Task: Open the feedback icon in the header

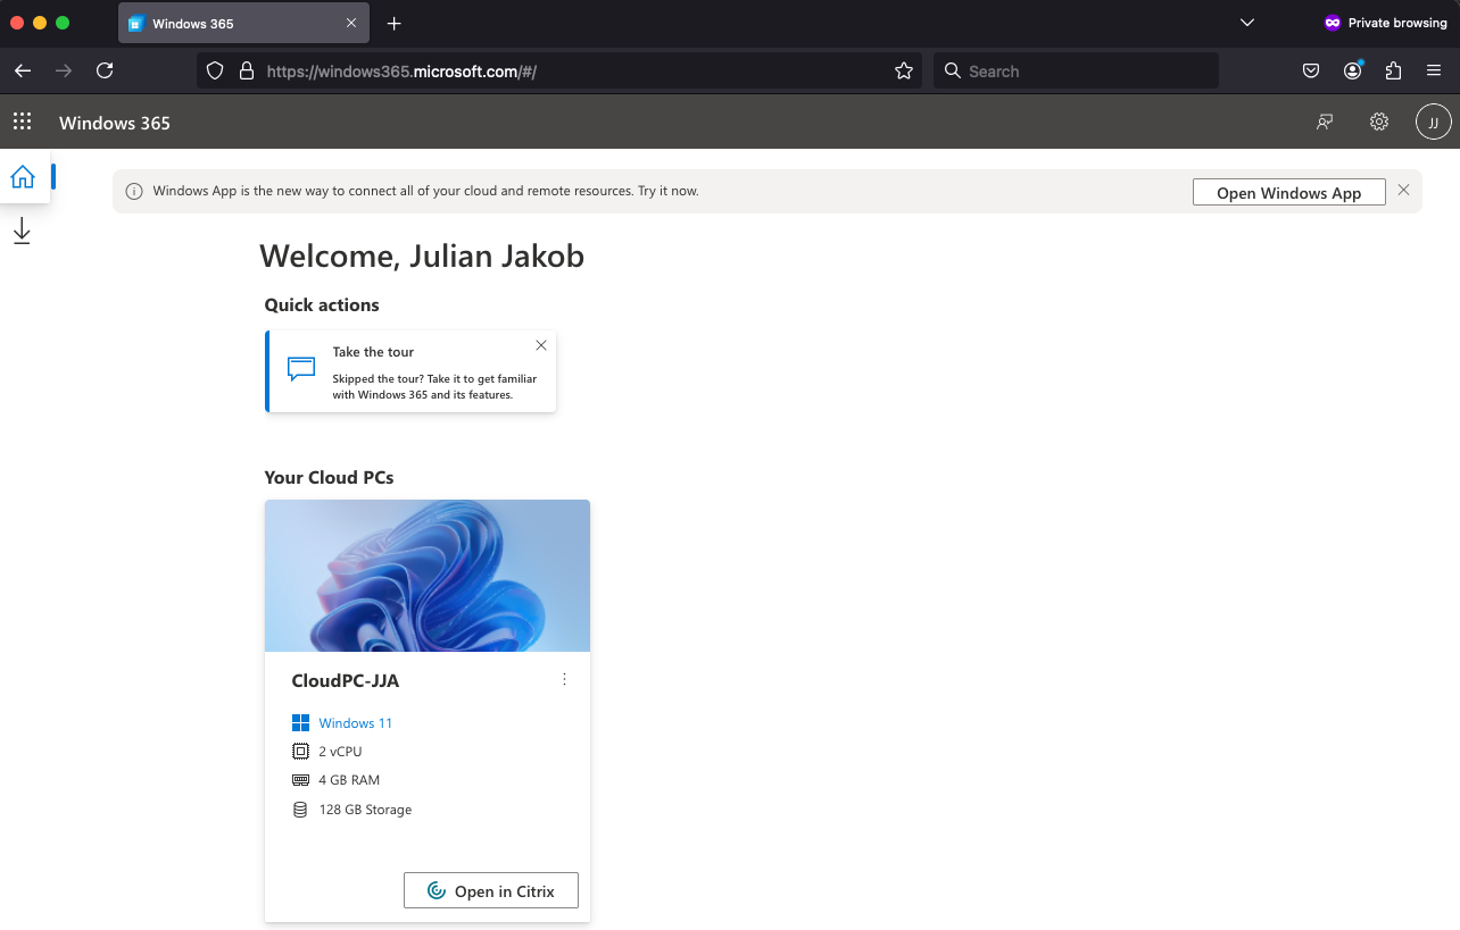Action: pyautogui.click(x=1324, y=122)
